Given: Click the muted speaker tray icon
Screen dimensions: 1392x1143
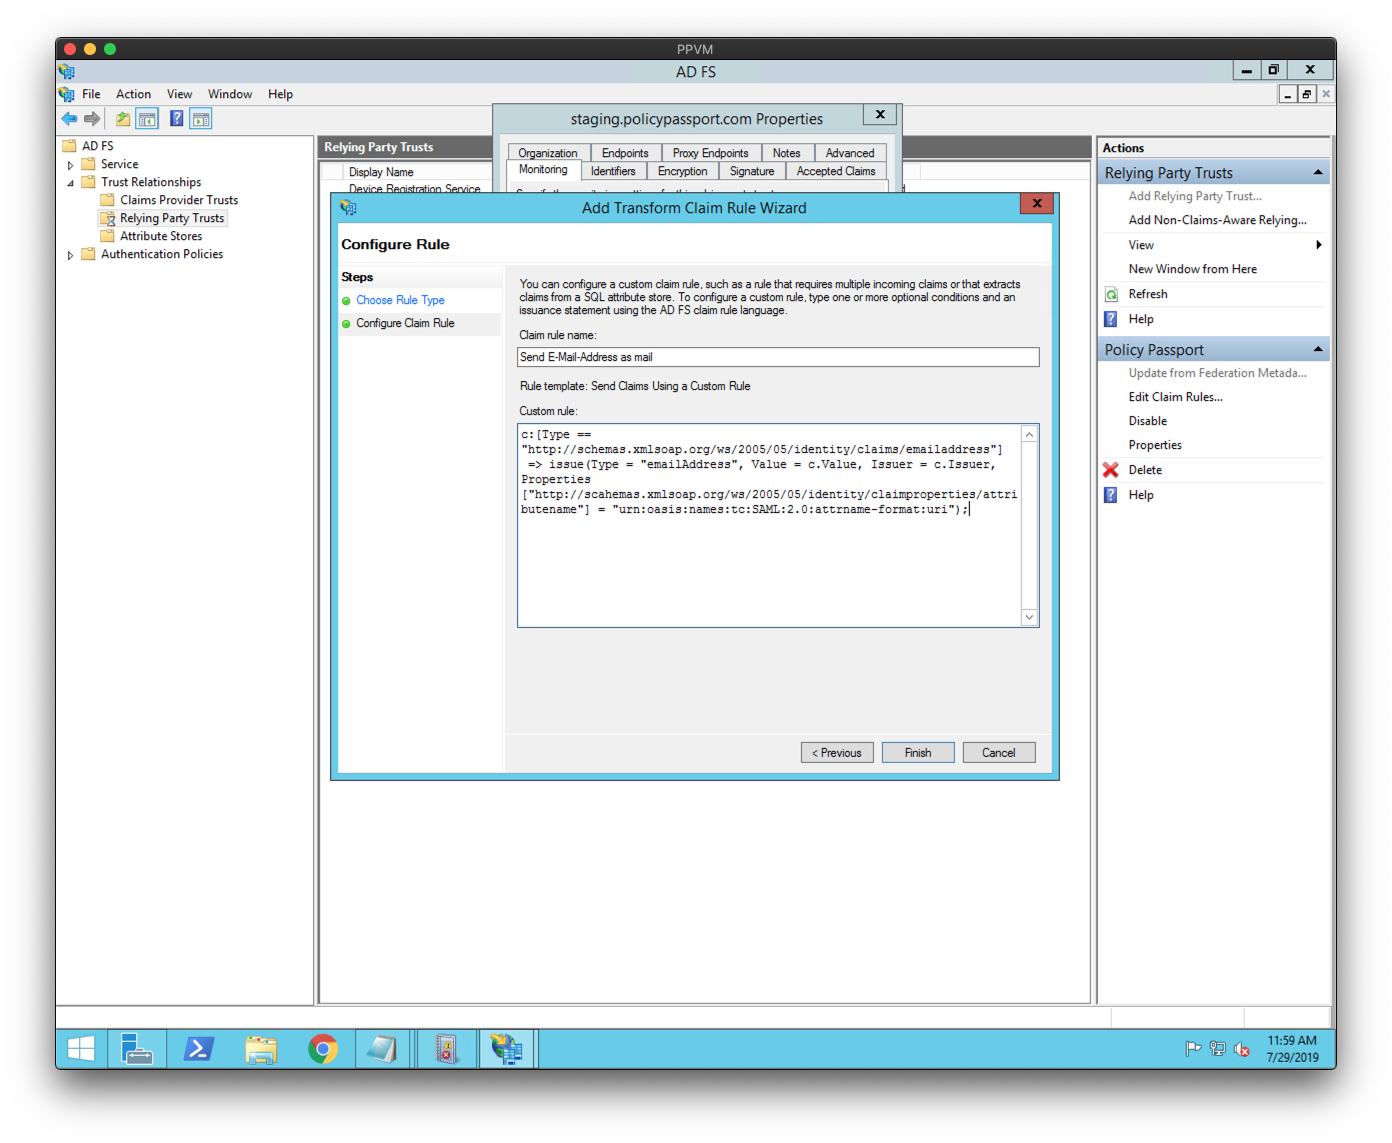Looking at the screenshot, I should 1242,1049.
